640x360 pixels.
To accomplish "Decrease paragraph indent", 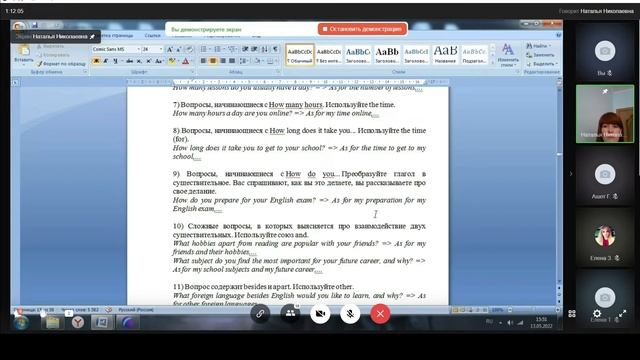I will pos(245,49).
